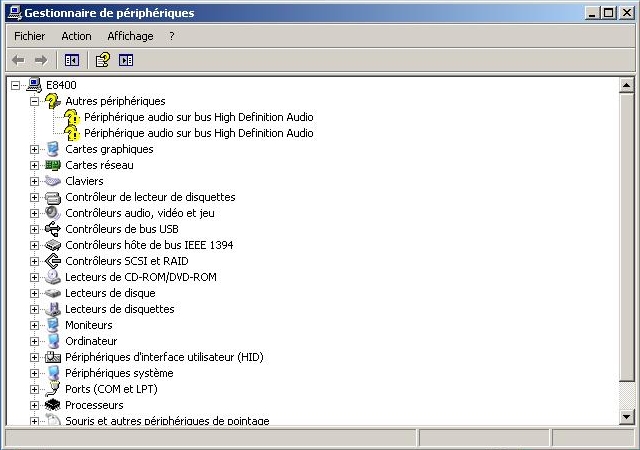The width and height of the screenshot is (640, 450).
Task: Expand the Ports (COM et LPT) node
Action: point(34,390)
